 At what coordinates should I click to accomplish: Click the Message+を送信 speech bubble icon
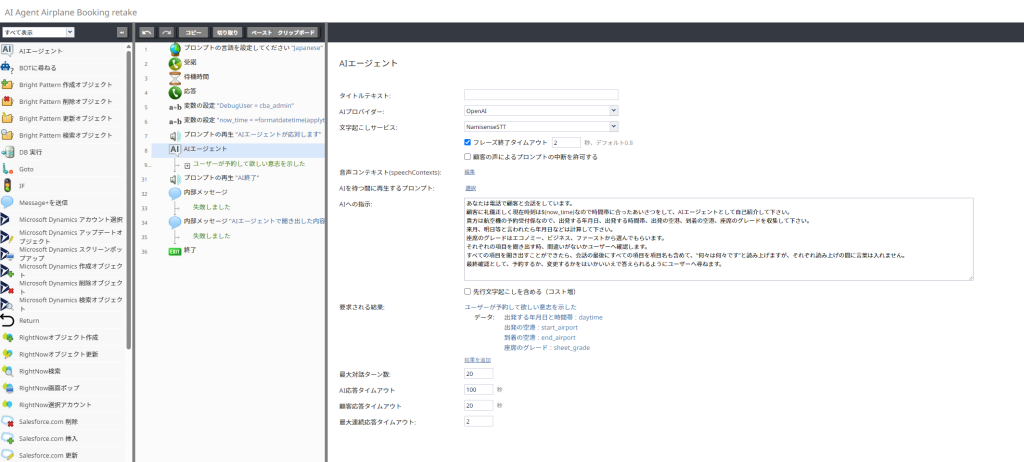[8, 202]
